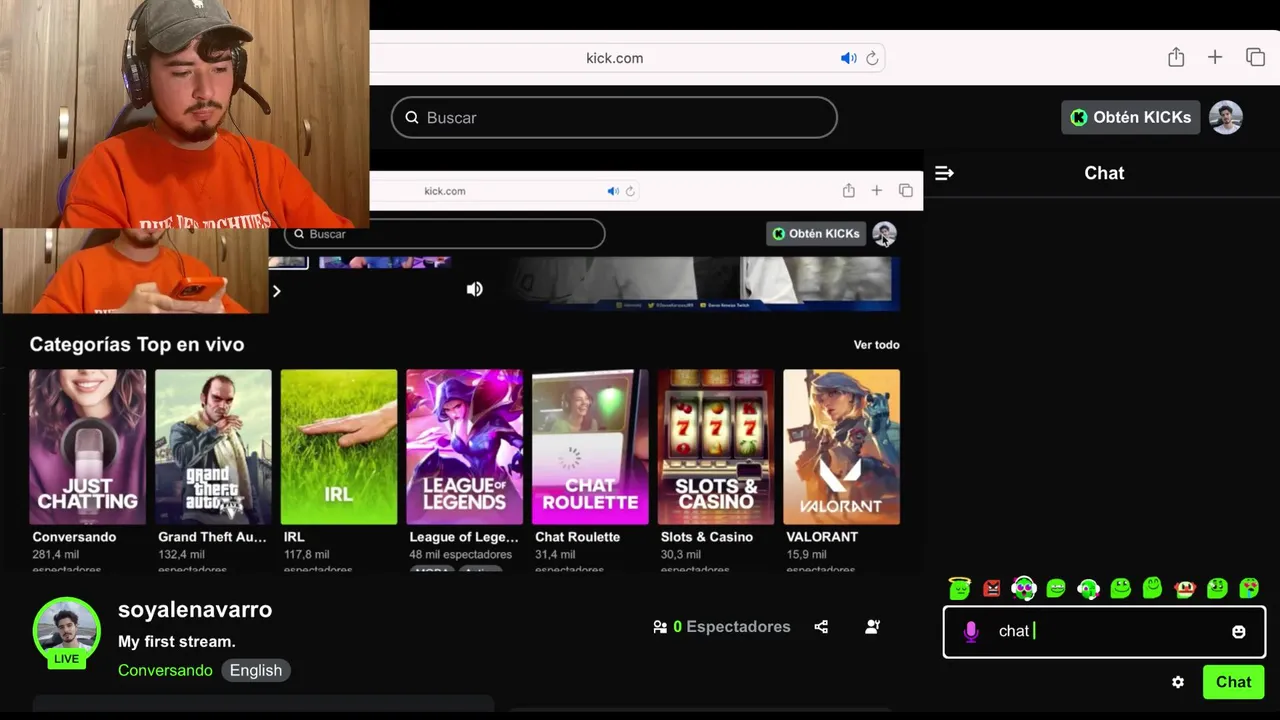
Task: Click the inner stream's profile avatar
Action: point(884,233)
